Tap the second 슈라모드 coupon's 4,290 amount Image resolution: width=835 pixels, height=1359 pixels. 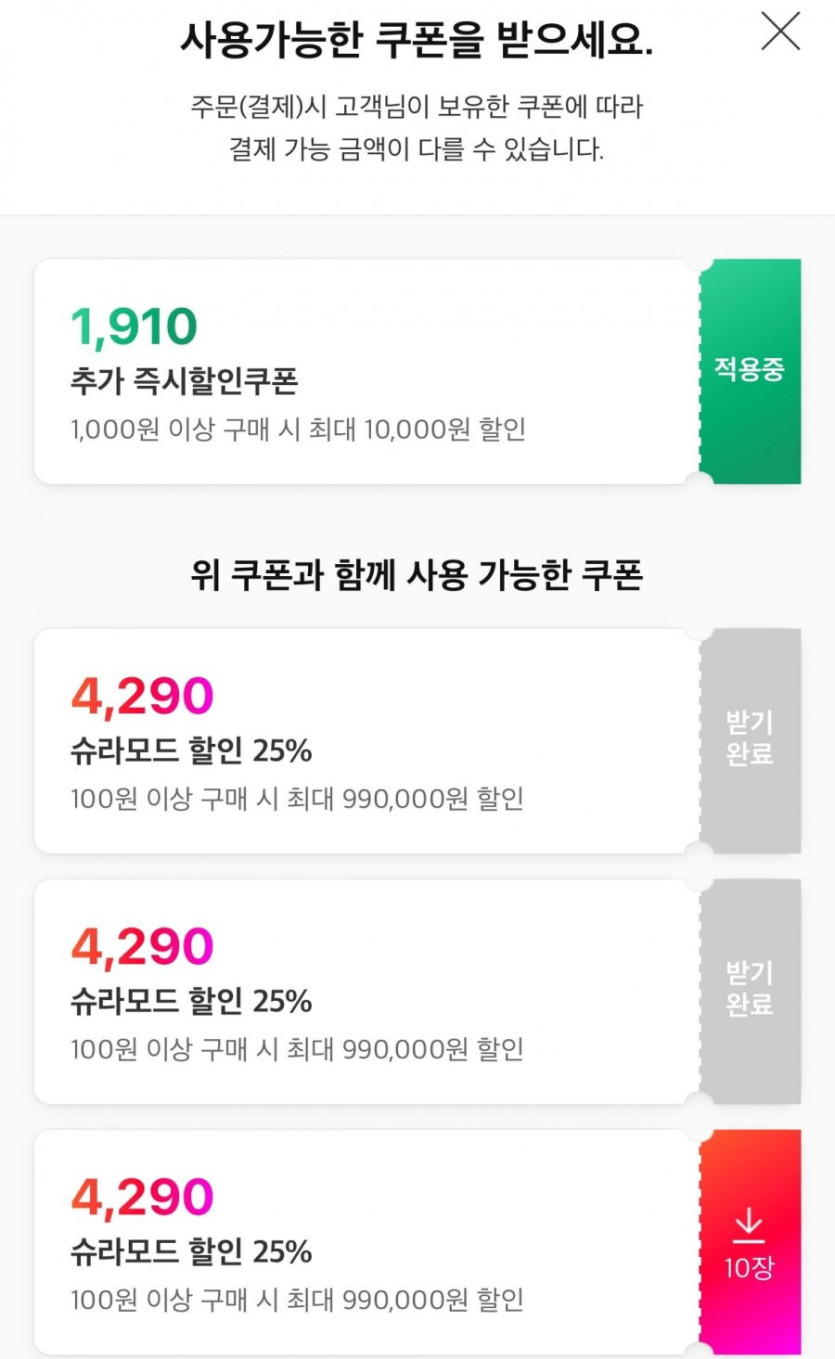(x=142, y=946)
